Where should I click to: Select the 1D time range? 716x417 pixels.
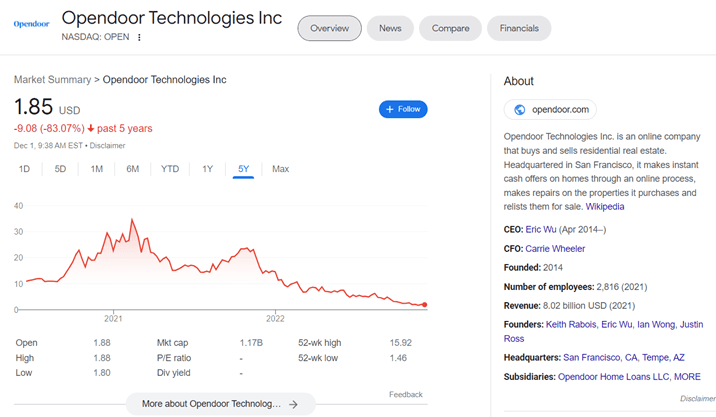(24, 169)
